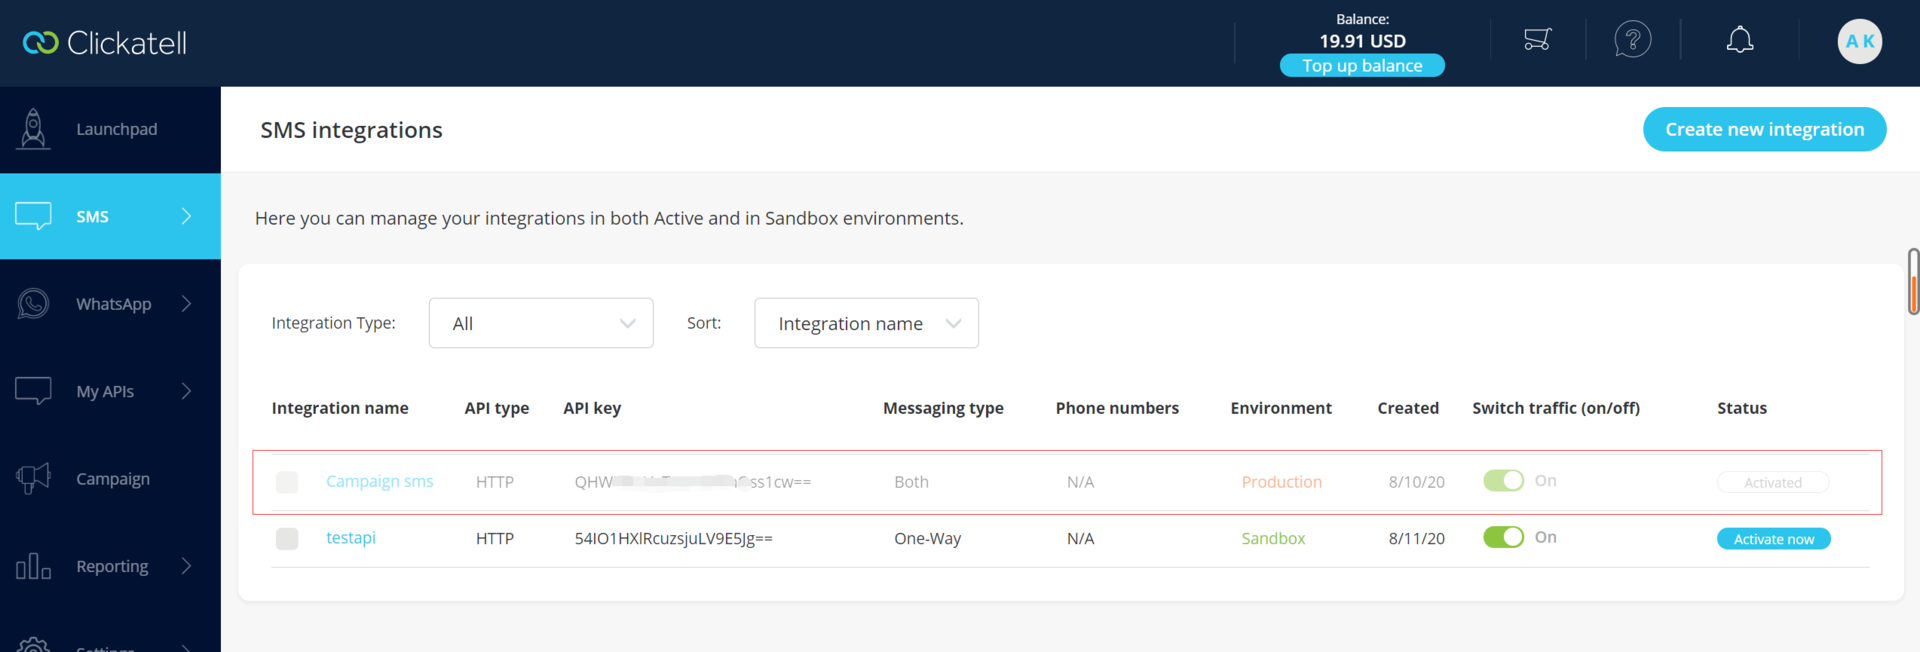Click the API key column header
Viewport: 1920px width, 652px height.
point(592,408)
